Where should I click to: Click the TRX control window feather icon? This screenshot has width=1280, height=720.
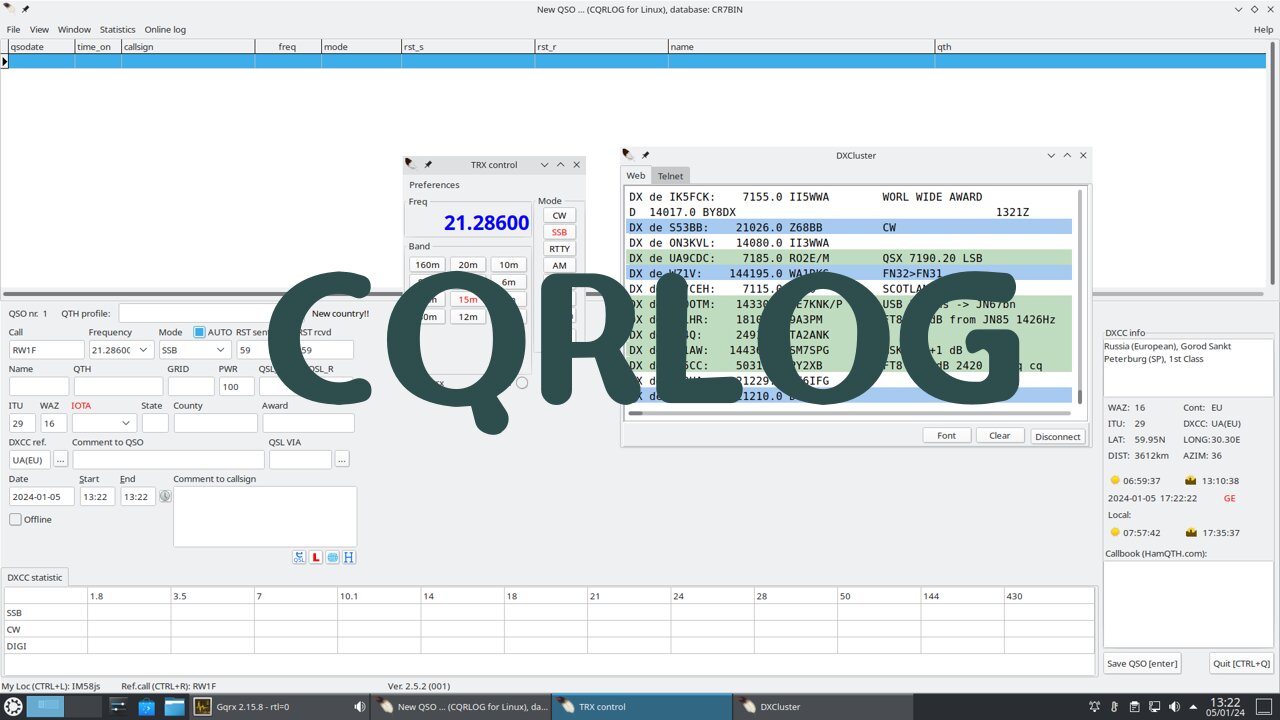pos(411,164)
